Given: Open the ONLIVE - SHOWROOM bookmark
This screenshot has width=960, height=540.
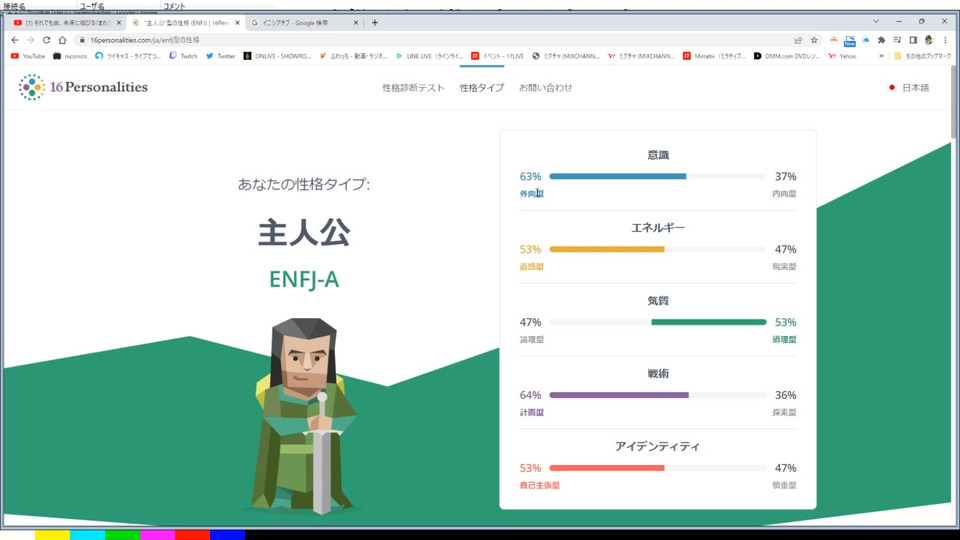Looking at the screenshot, I should (x=277, y=56).
